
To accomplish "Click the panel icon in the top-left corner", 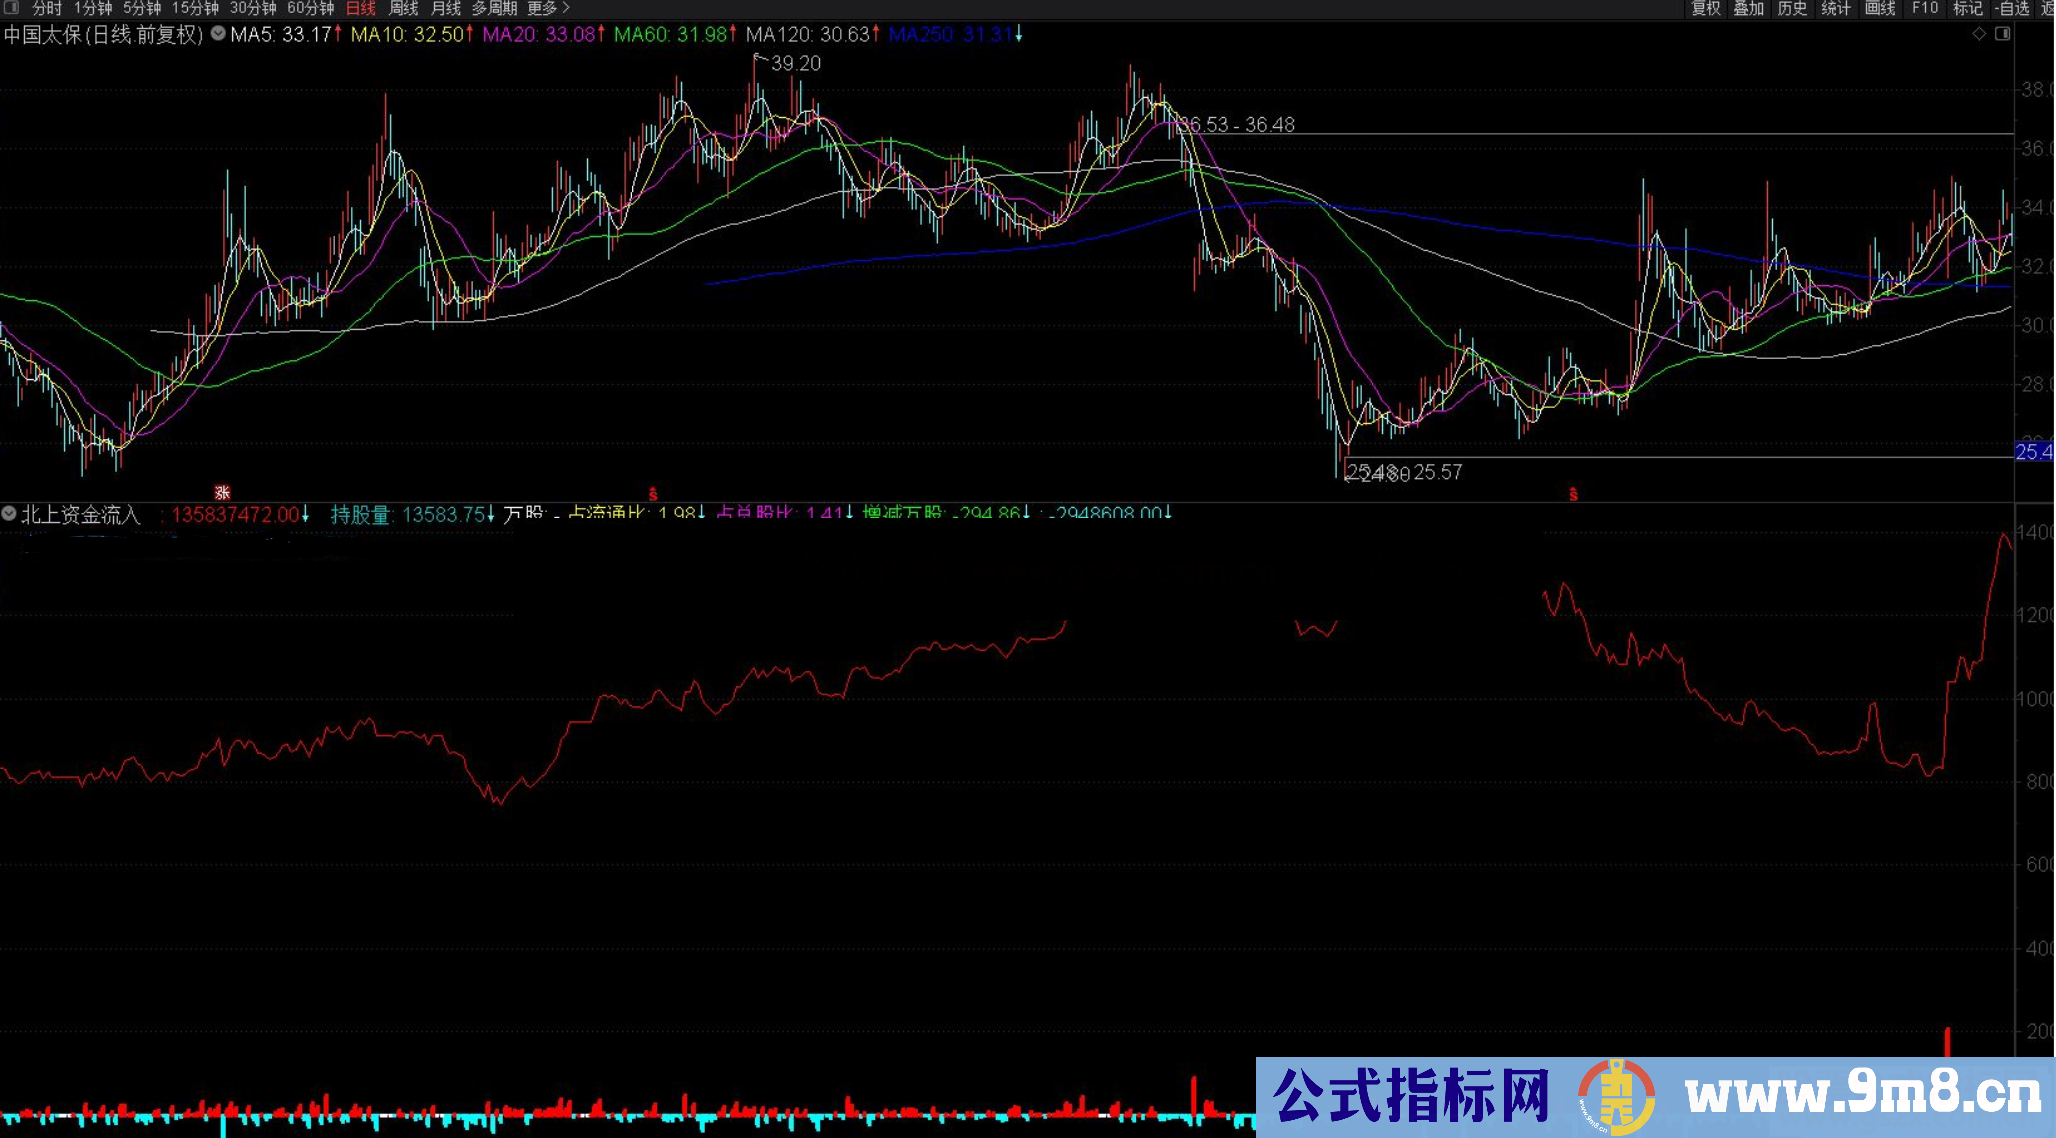I will tap(9, 8).
